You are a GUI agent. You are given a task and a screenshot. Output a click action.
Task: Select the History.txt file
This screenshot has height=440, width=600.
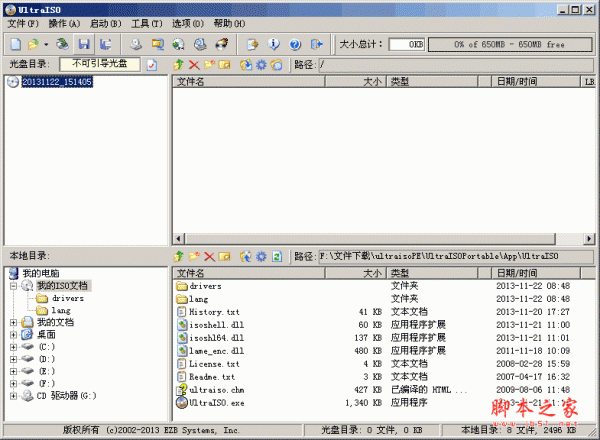coord(214,312)
